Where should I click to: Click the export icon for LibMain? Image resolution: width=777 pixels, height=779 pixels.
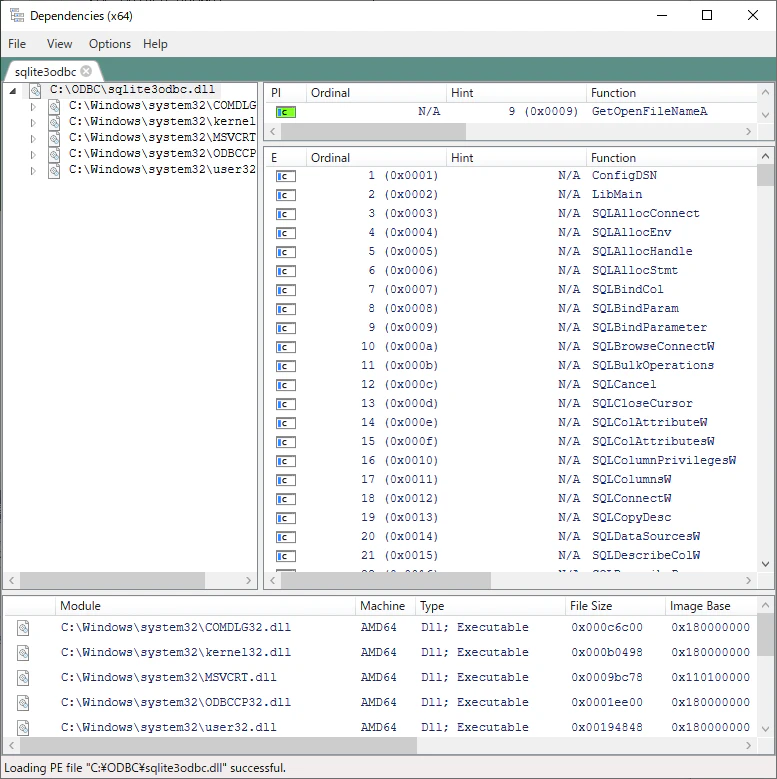tap(286, 195)
